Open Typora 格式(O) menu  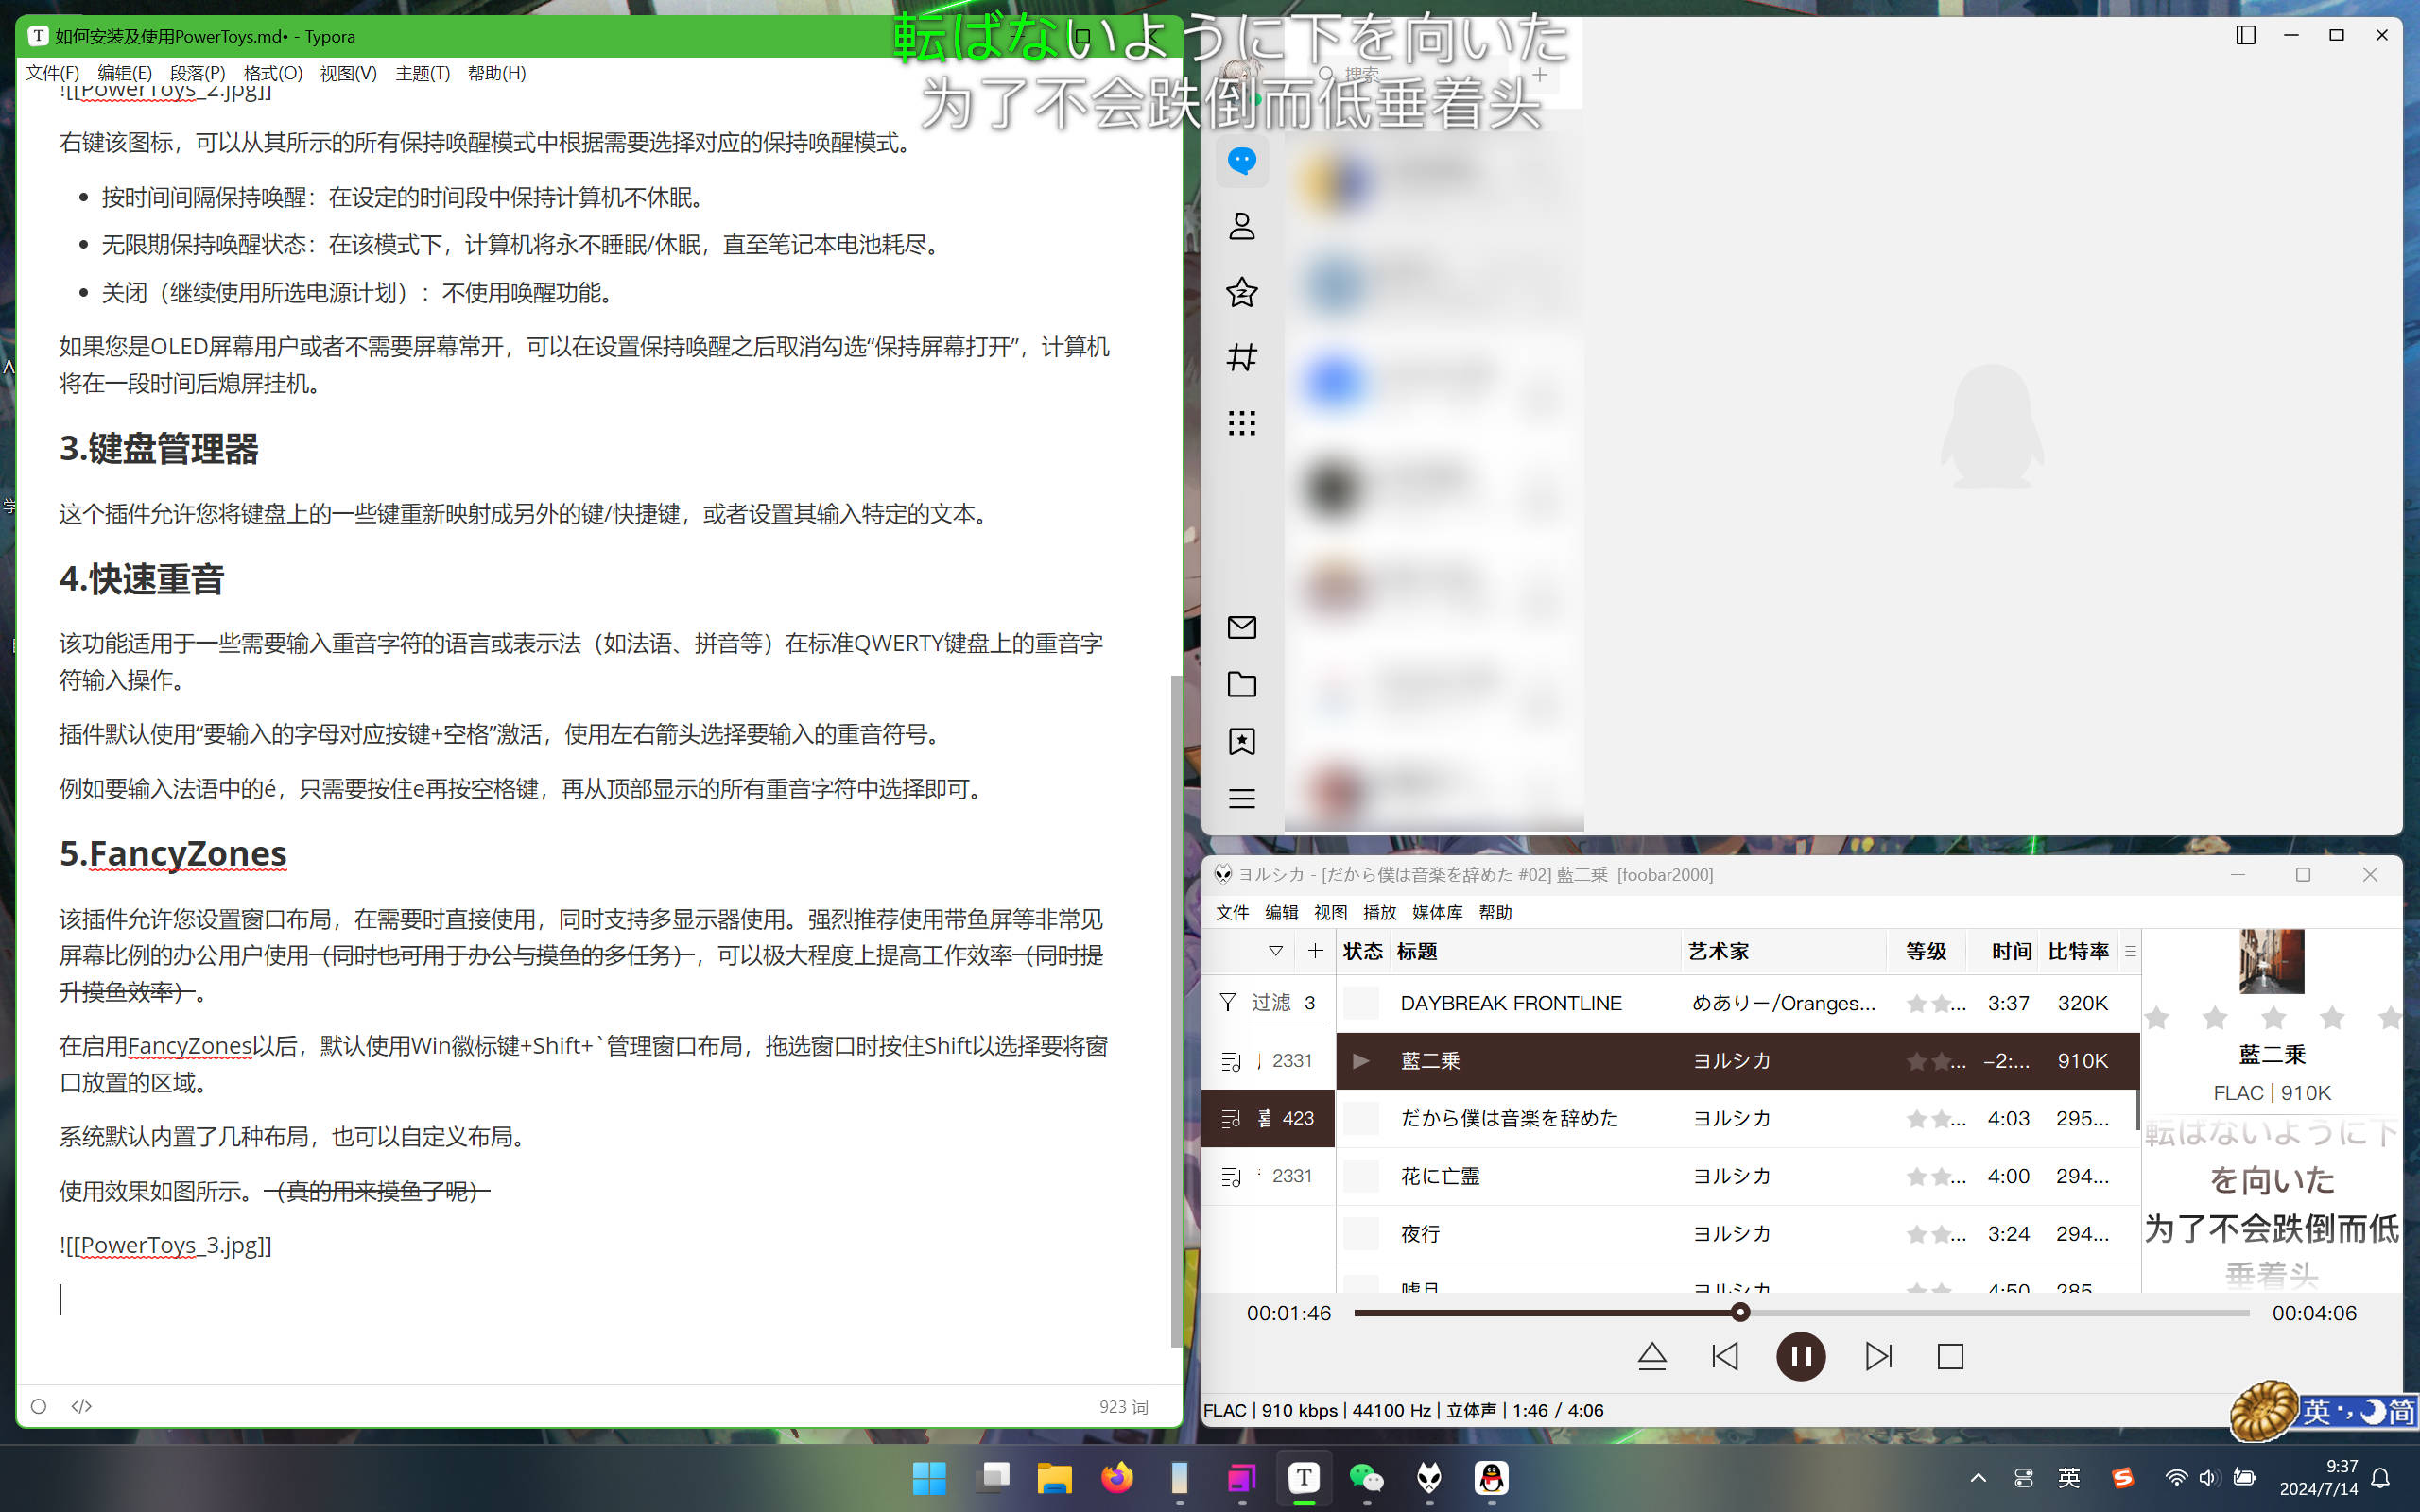[272, 73]
